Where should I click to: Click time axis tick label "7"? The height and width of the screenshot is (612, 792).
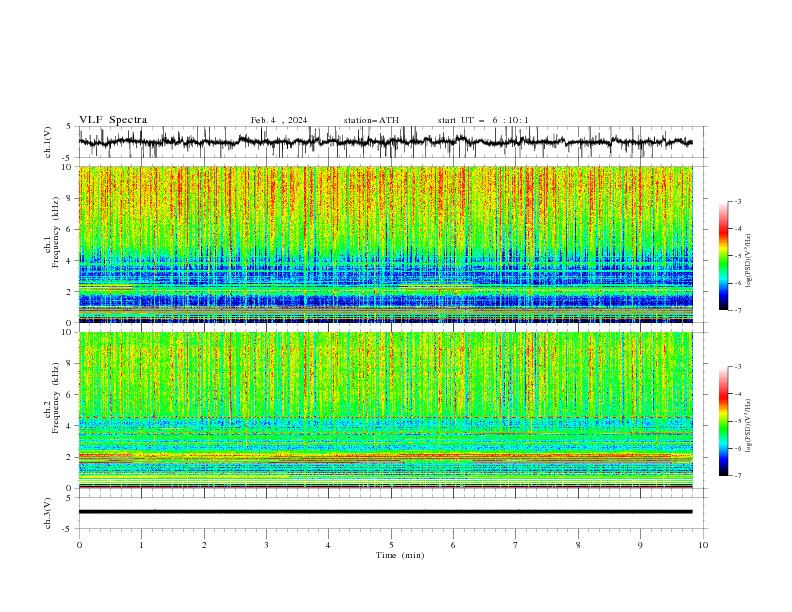tap(516, 545)
